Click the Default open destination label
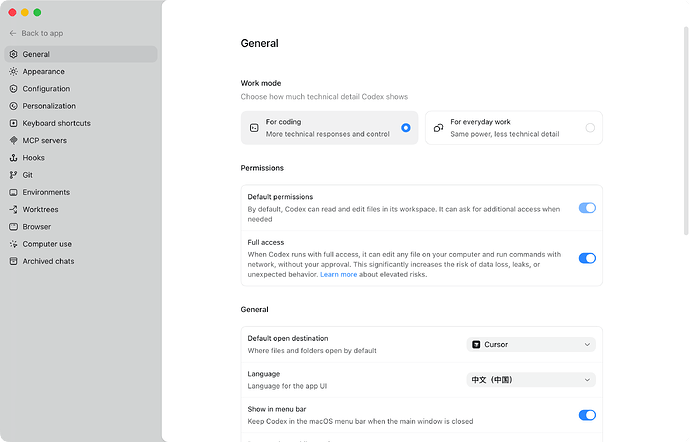Viewport: 690px width, 442px height. [x=288, y=338]
